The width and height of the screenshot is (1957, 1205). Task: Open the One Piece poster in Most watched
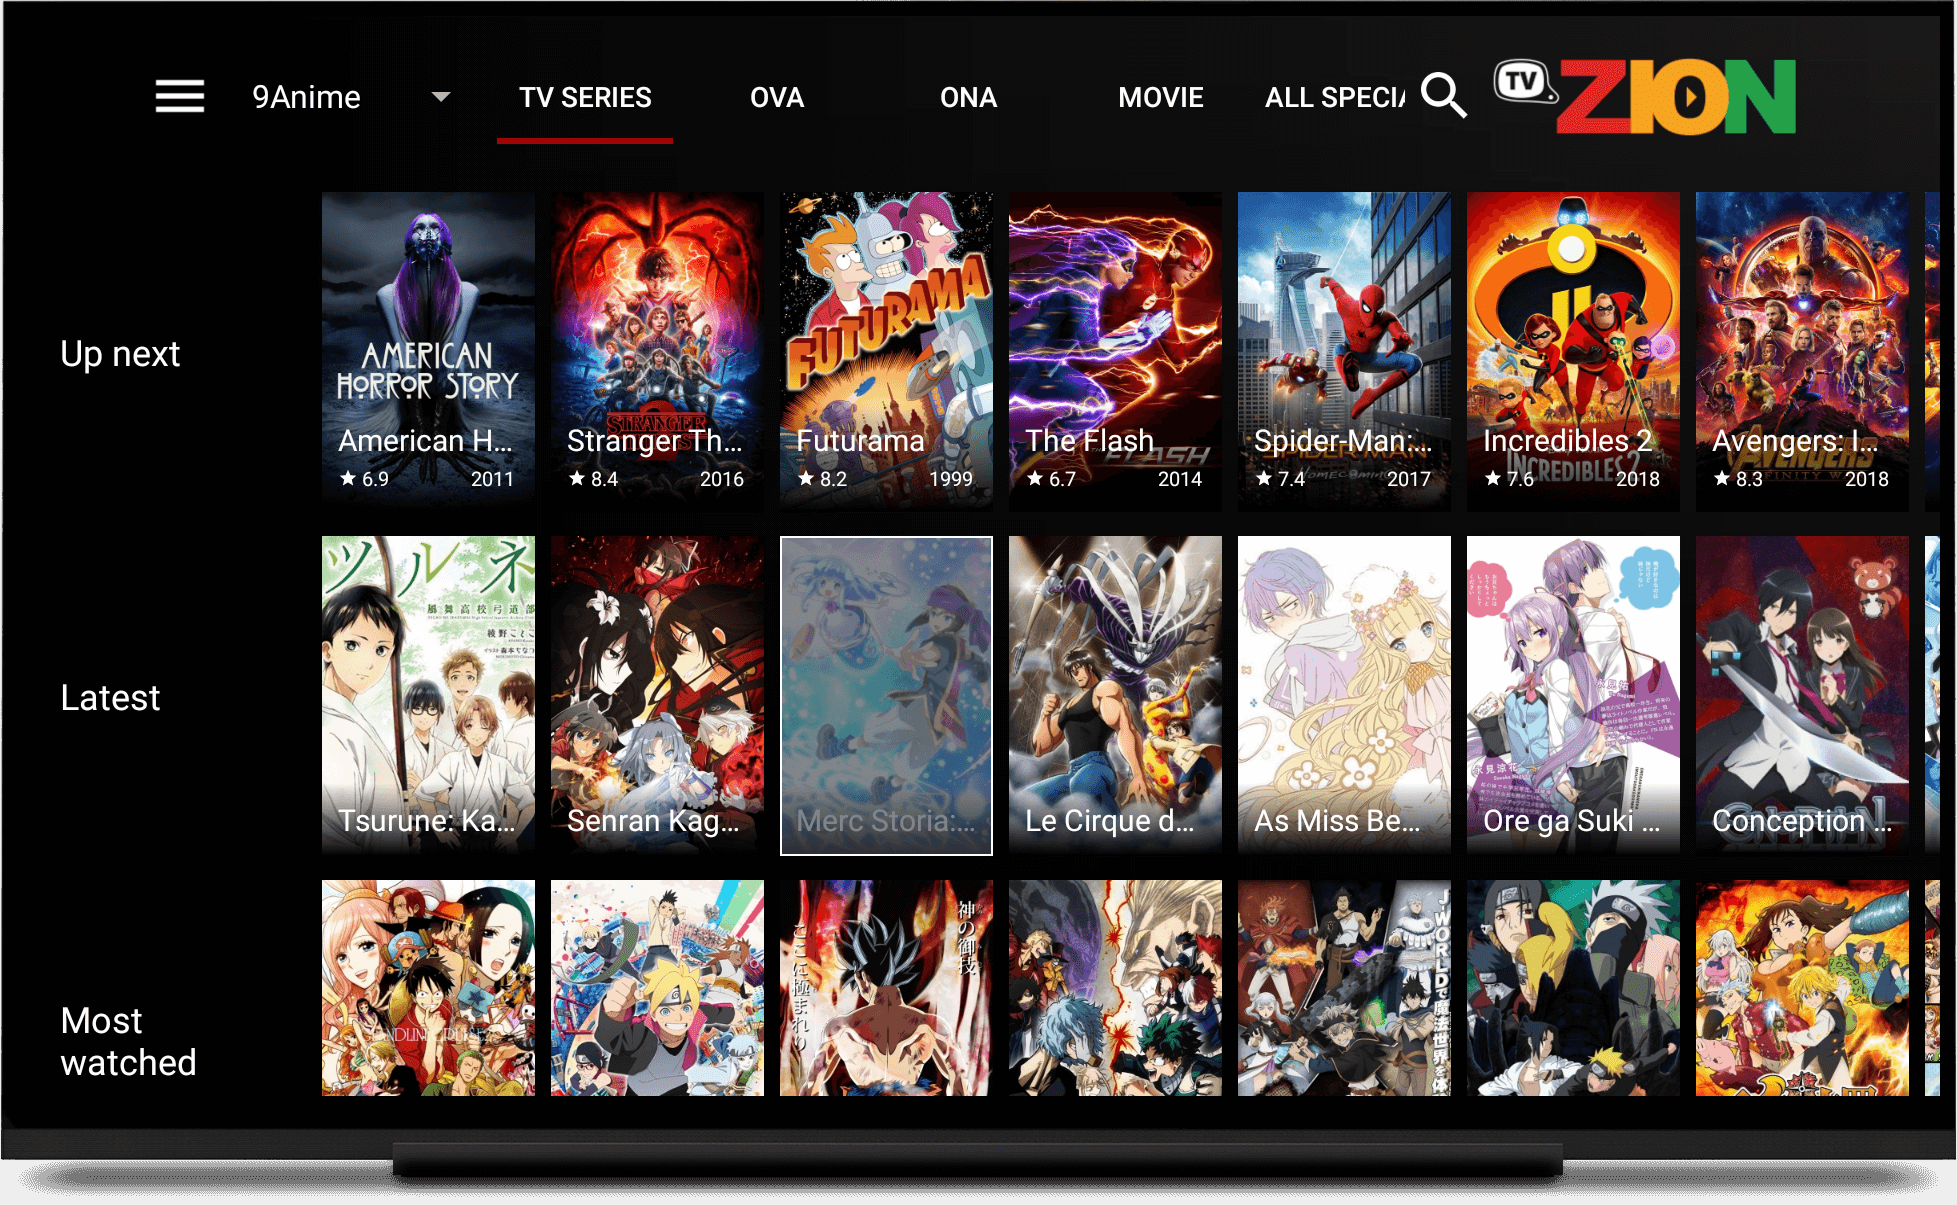(428, 988)
